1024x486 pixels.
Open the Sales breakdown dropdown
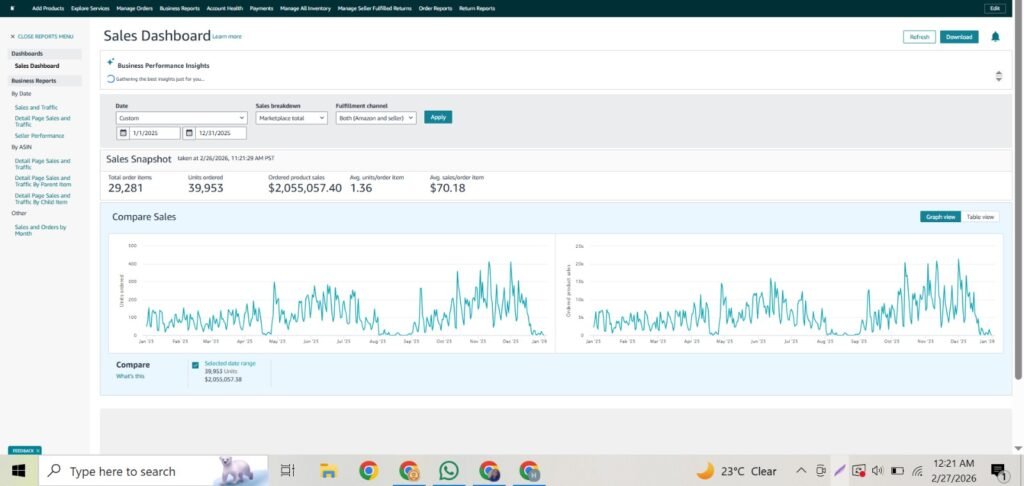click(291, 117)
